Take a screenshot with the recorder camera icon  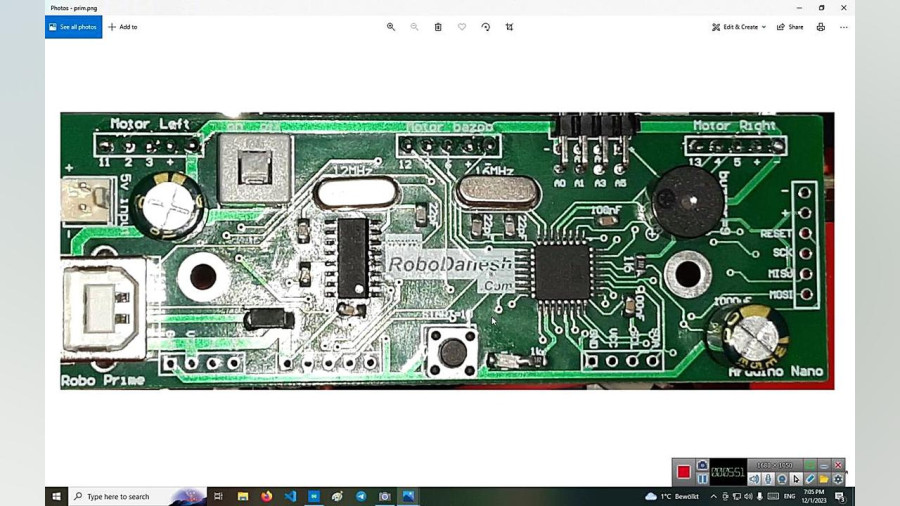(x=702, y=465)
